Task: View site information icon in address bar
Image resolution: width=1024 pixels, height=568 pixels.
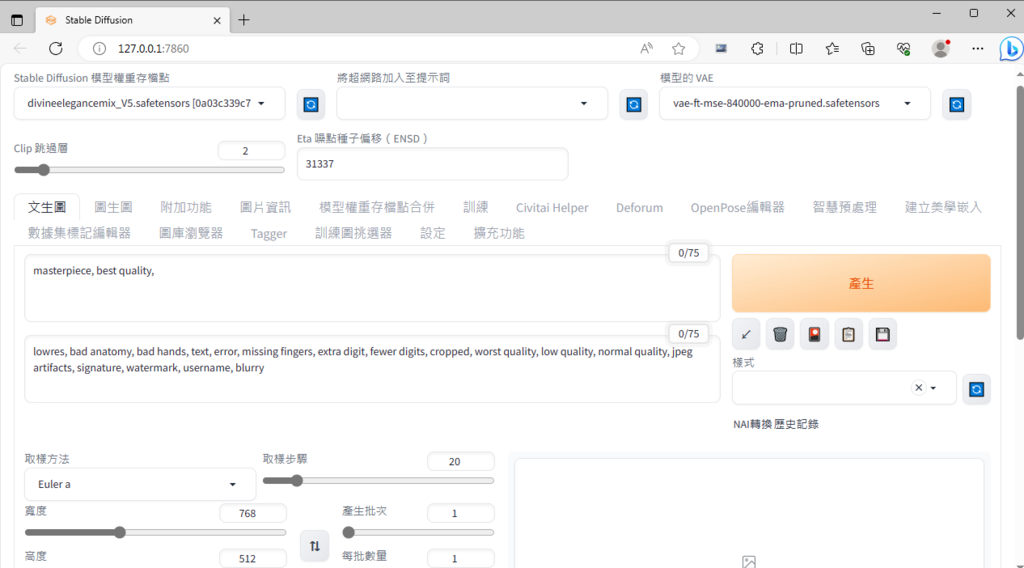Action: tap(99, 48)
